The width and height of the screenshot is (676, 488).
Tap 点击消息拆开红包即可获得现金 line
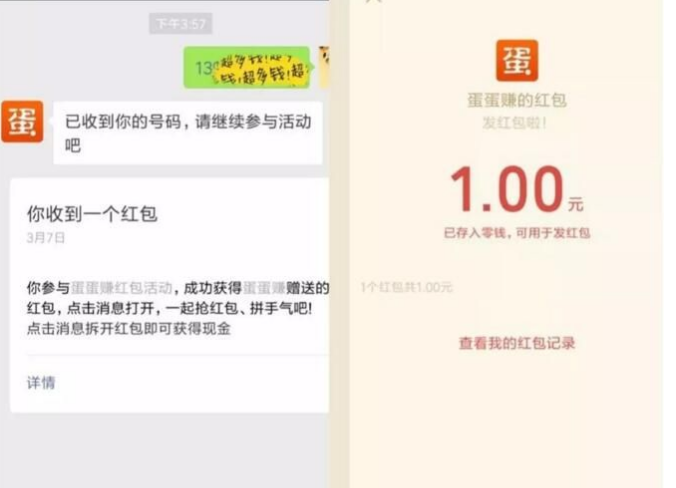129,328
